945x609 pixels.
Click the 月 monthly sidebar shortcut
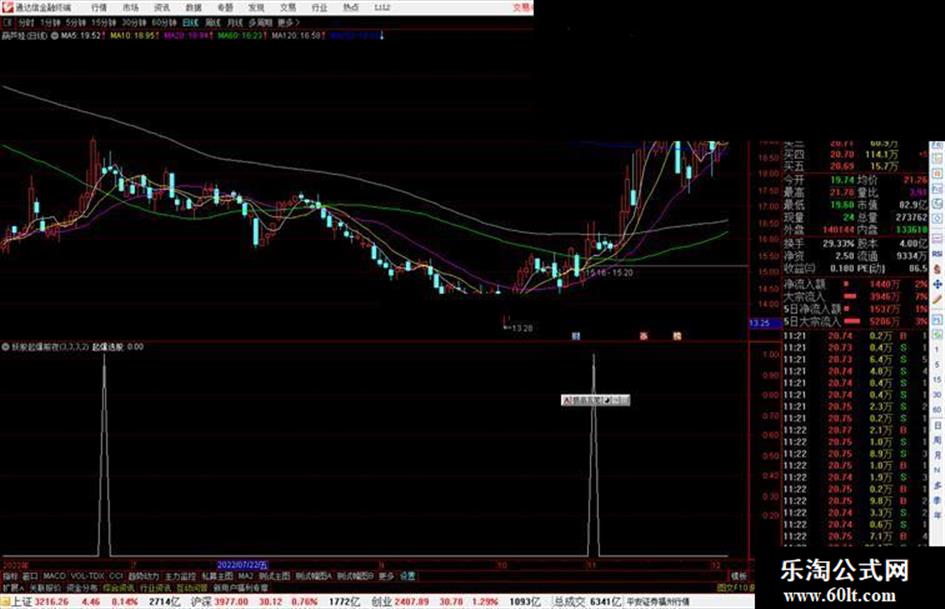(937, 456)
